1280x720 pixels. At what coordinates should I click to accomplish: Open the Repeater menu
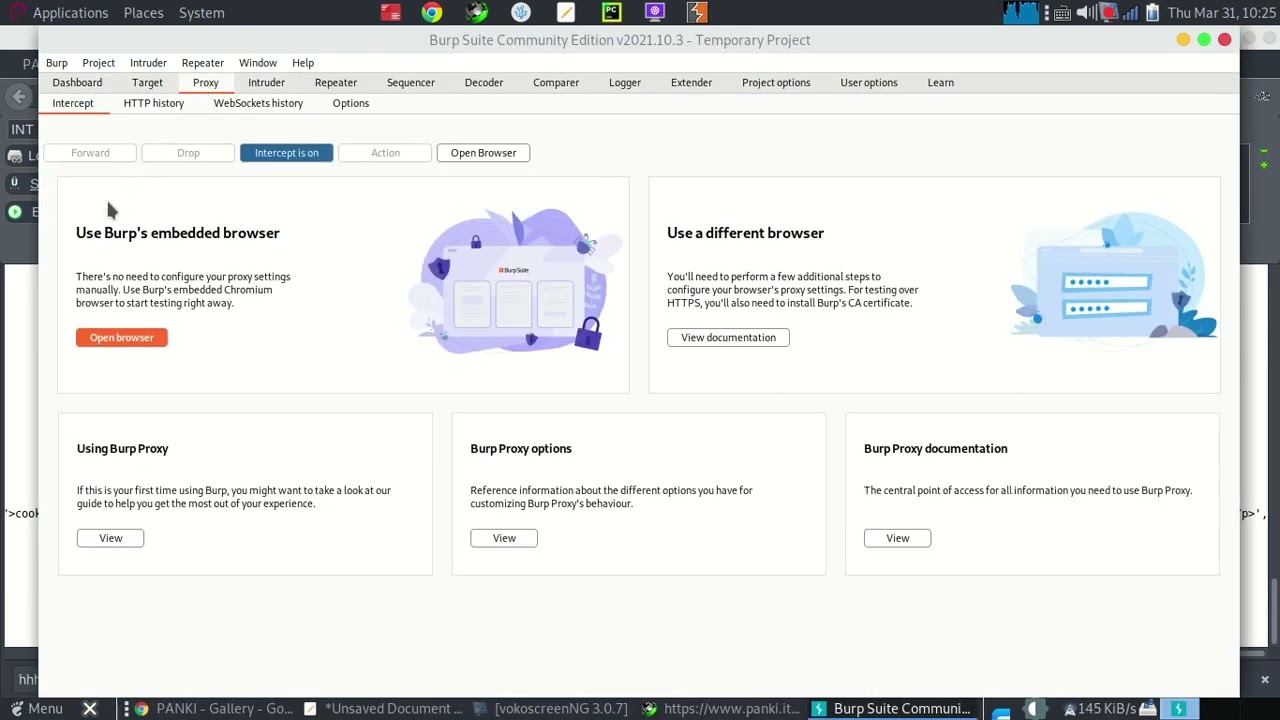coord(203,63)
